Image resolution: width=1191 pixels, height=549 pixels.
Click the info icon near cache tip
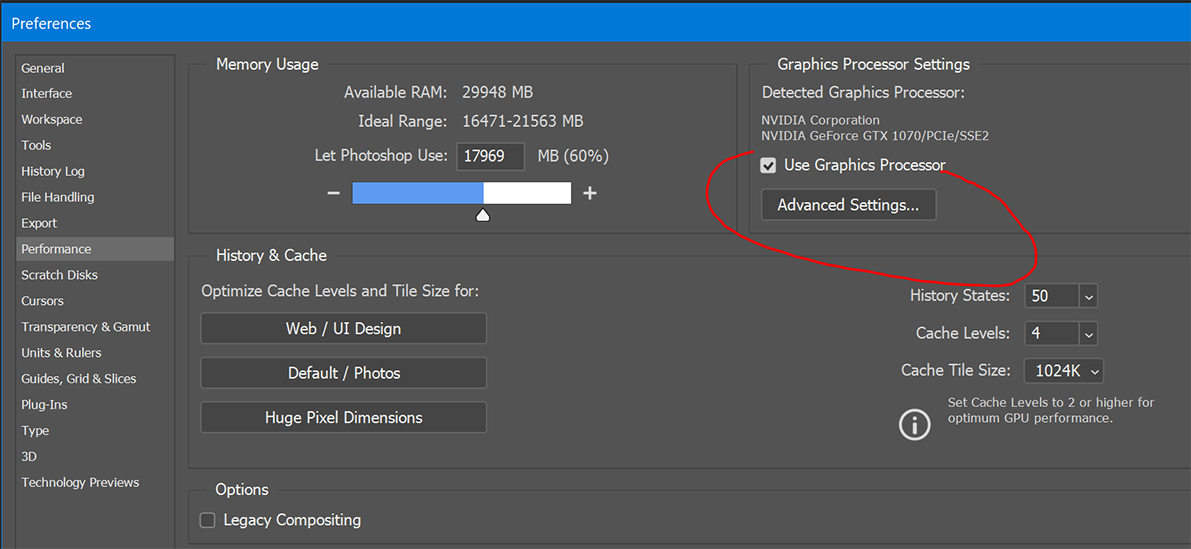pyautogui.click(x=914, y=424)
